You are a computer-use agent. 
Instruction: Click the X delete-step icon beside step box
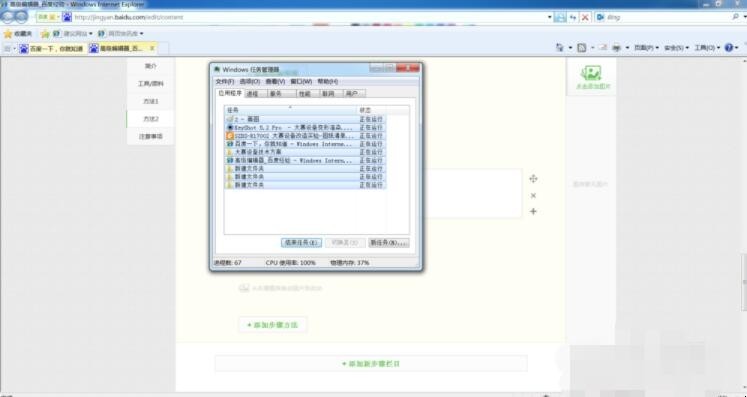click(533, 195)
